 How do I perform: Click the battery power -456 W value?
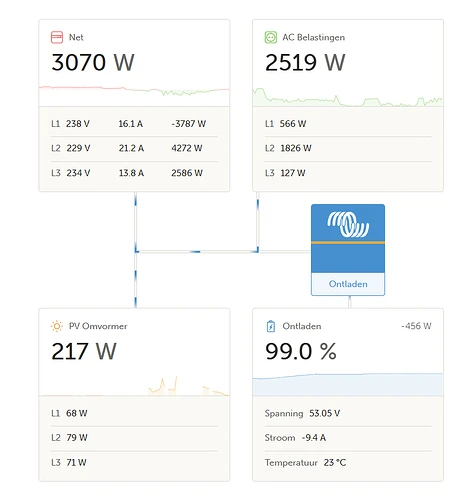[416, 326]
